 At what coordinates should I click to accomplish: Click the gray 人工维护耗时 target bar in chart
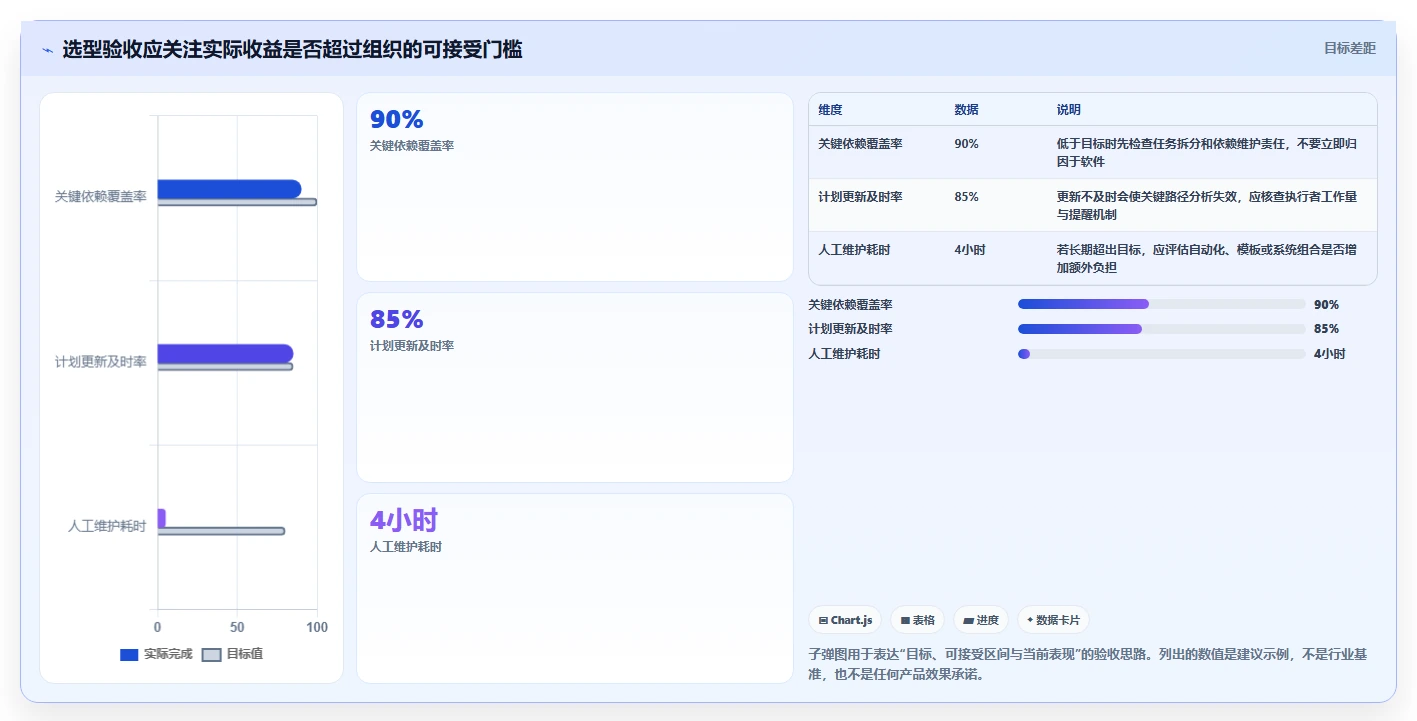[221, 531]
